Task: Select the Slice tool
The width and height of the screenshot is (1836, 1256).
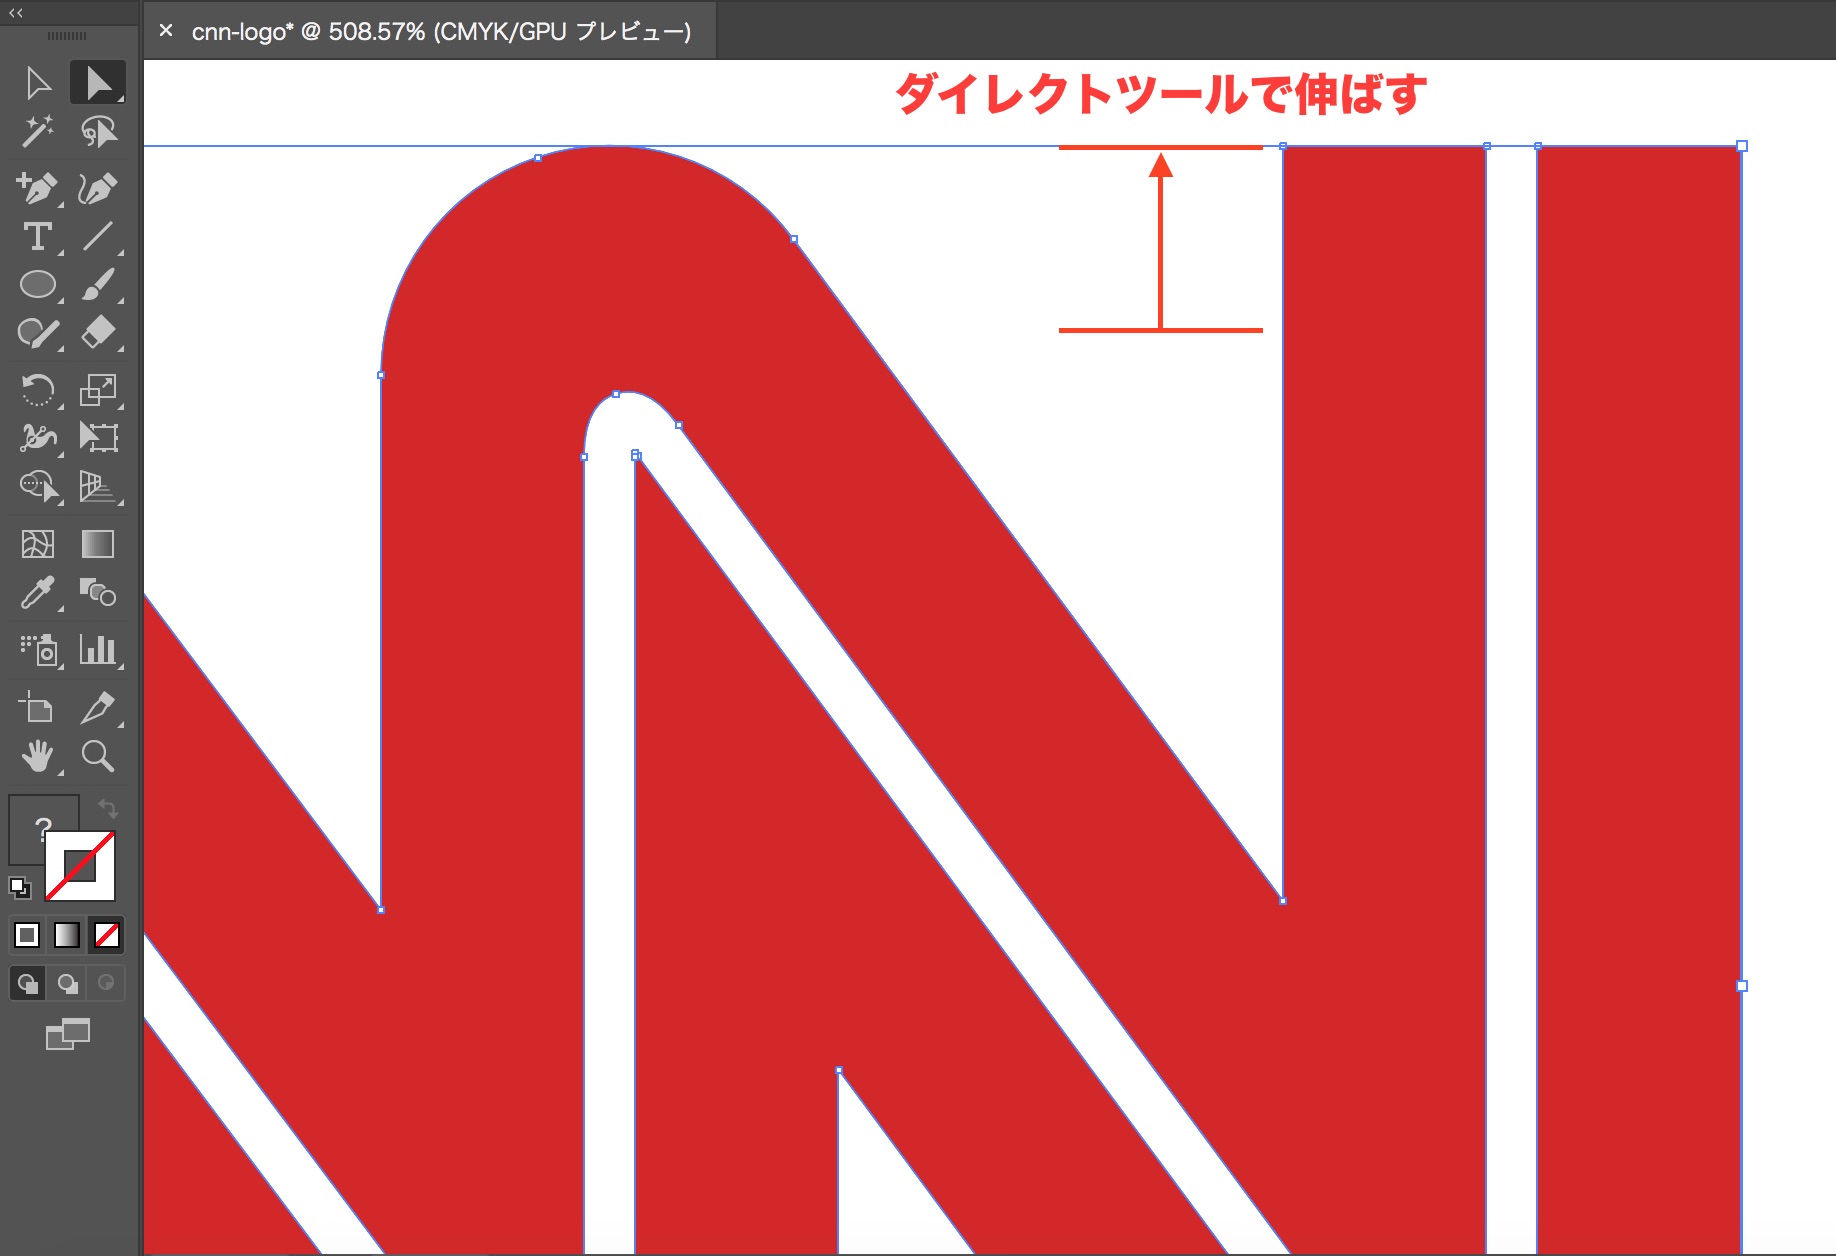Action: [98, 708]
